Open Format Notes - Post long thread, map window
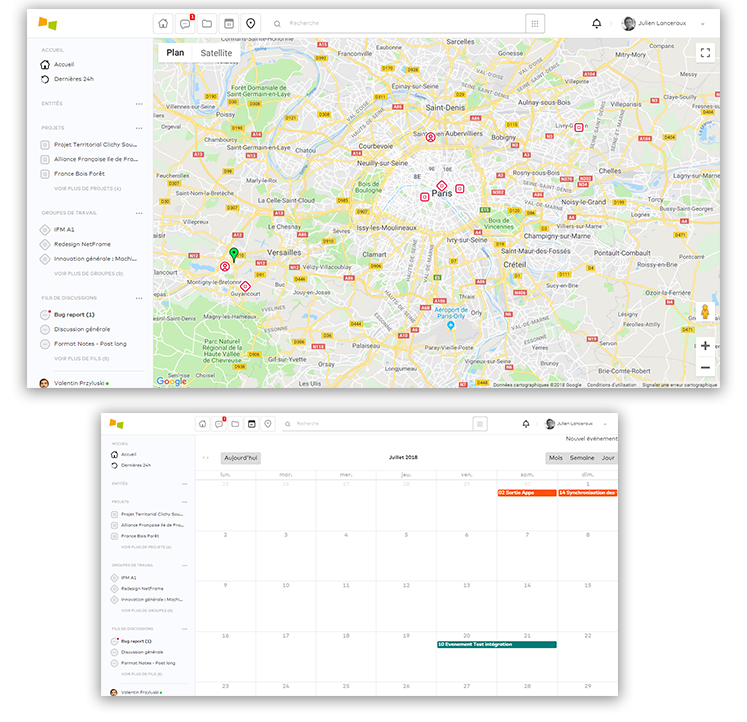 [x=83, y=344]
